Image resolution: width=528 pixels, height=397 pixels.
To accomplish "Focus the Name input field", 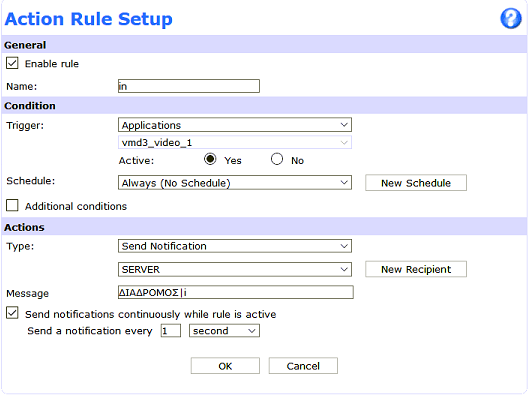I will click(189, 86).
